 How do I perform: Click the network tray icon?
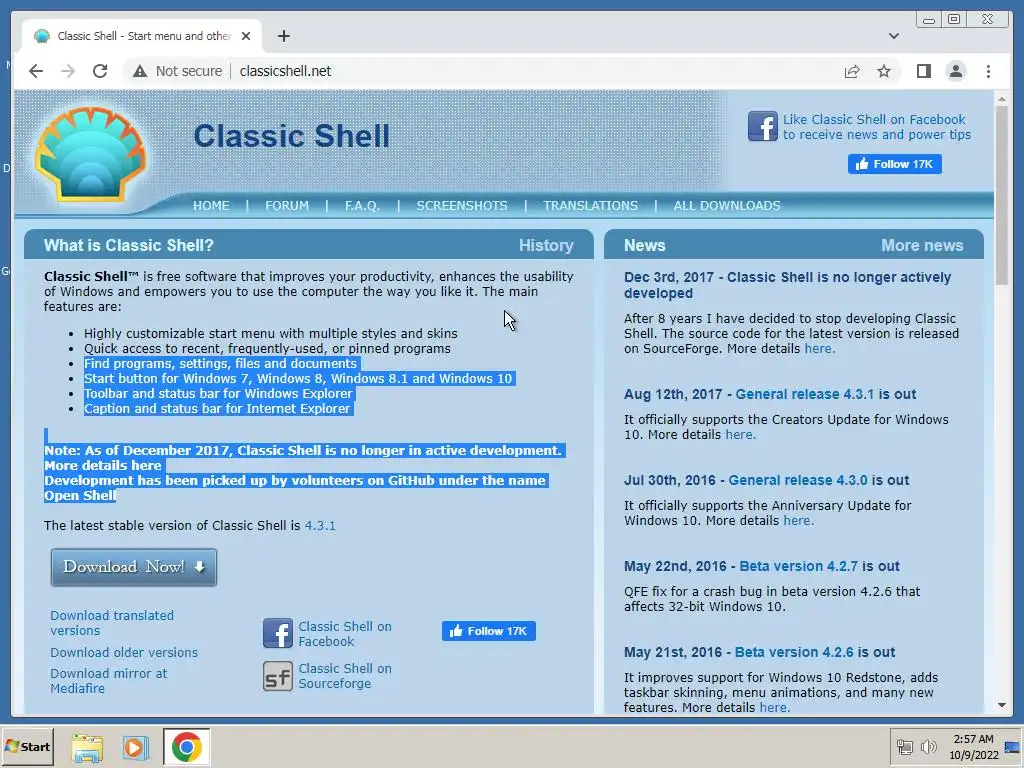[904, 747]
